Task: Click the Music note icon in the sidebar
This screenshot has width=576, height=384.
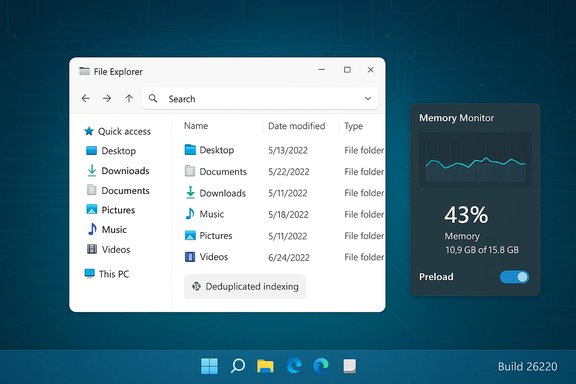Action: (x=92, y=229)
